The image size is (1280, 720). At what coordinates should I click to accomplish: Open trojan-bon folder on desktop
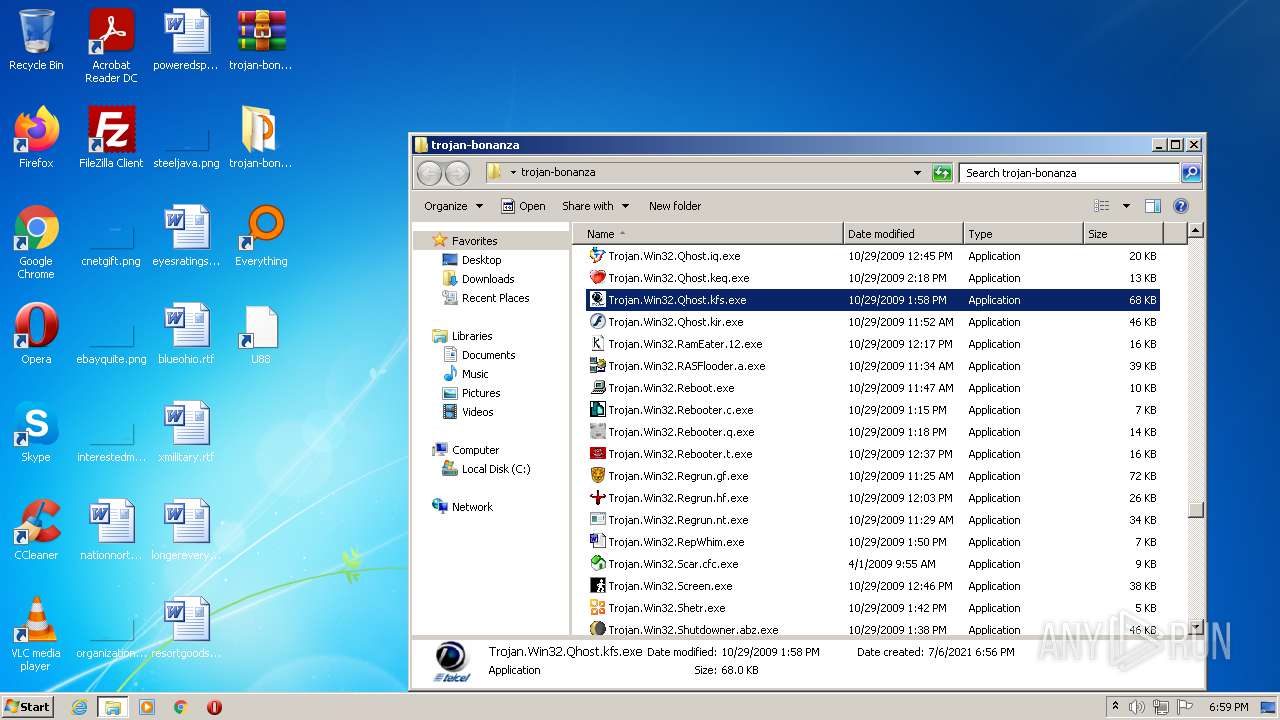coord(261,138)
